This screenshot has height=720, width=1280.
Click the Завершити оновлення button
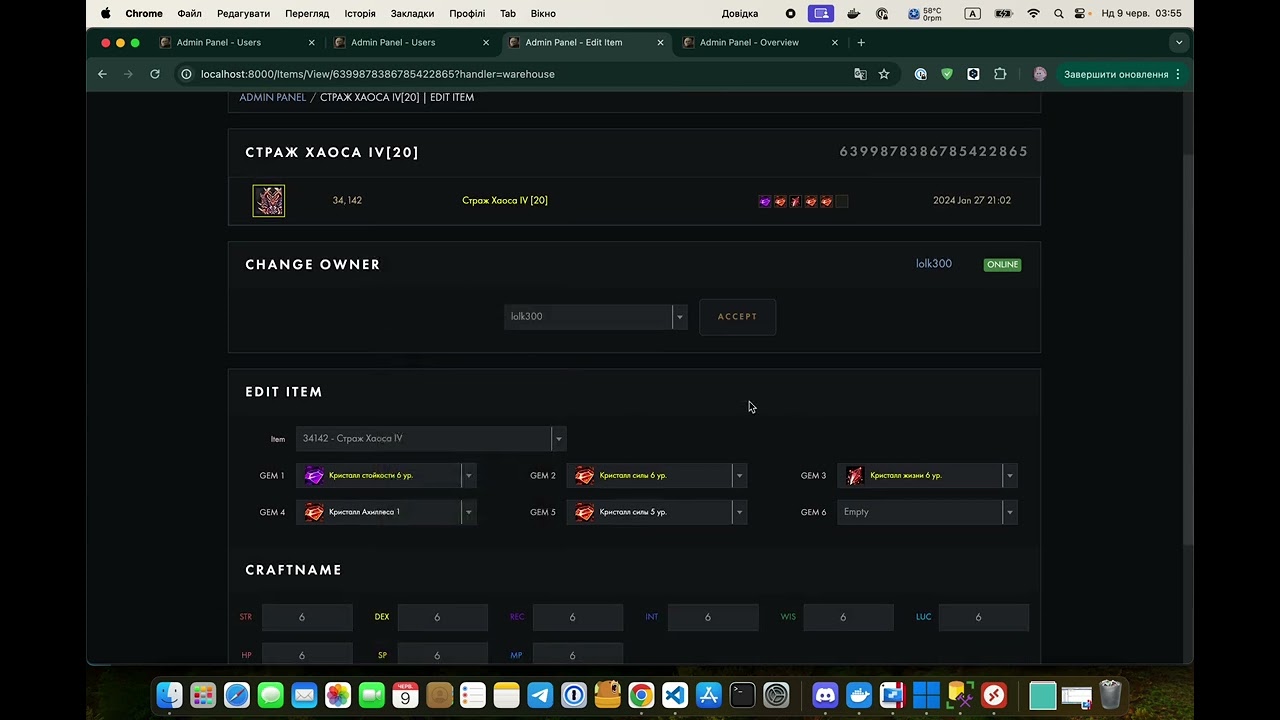(1123, 74)
